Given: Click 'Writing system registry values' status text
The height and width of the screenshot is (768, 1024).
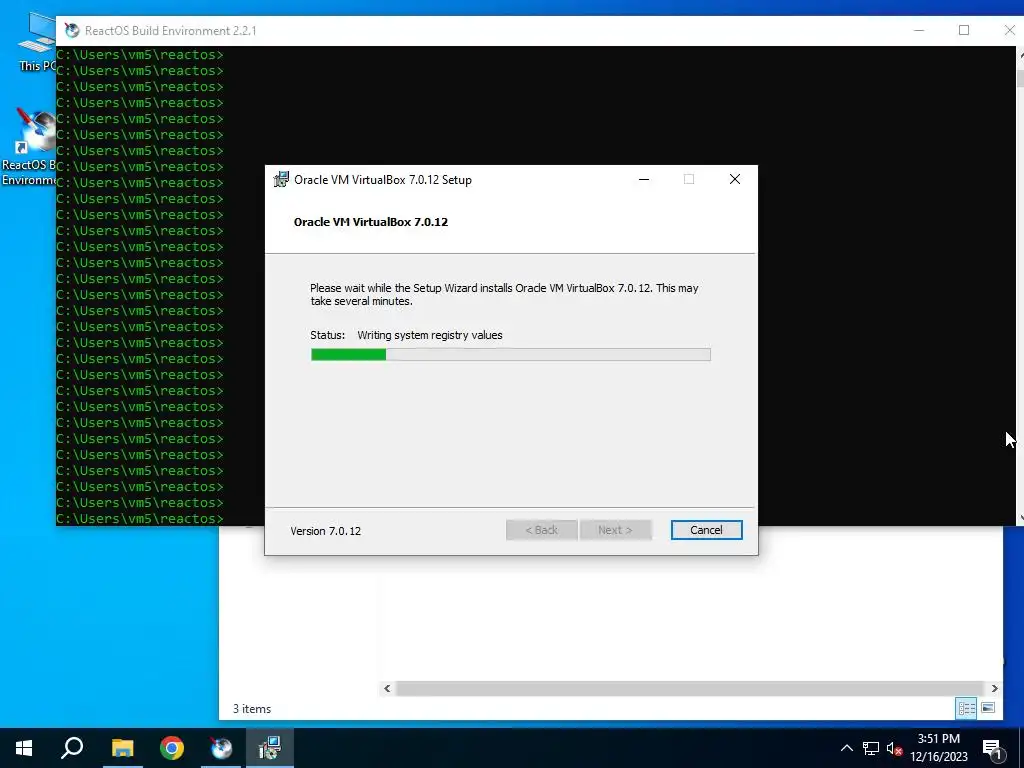Looking at the screenshot, I should tap(430, 335).
